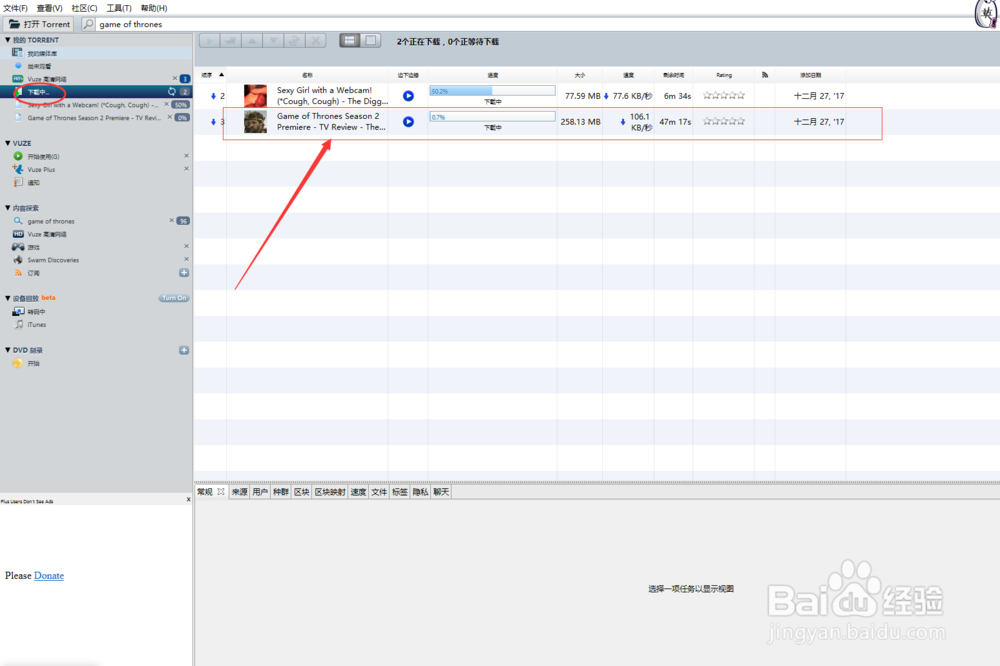Click the remove X toolbar button
Image resolution: width=1000 pixels, height=666 pixels.
point(316,41)
